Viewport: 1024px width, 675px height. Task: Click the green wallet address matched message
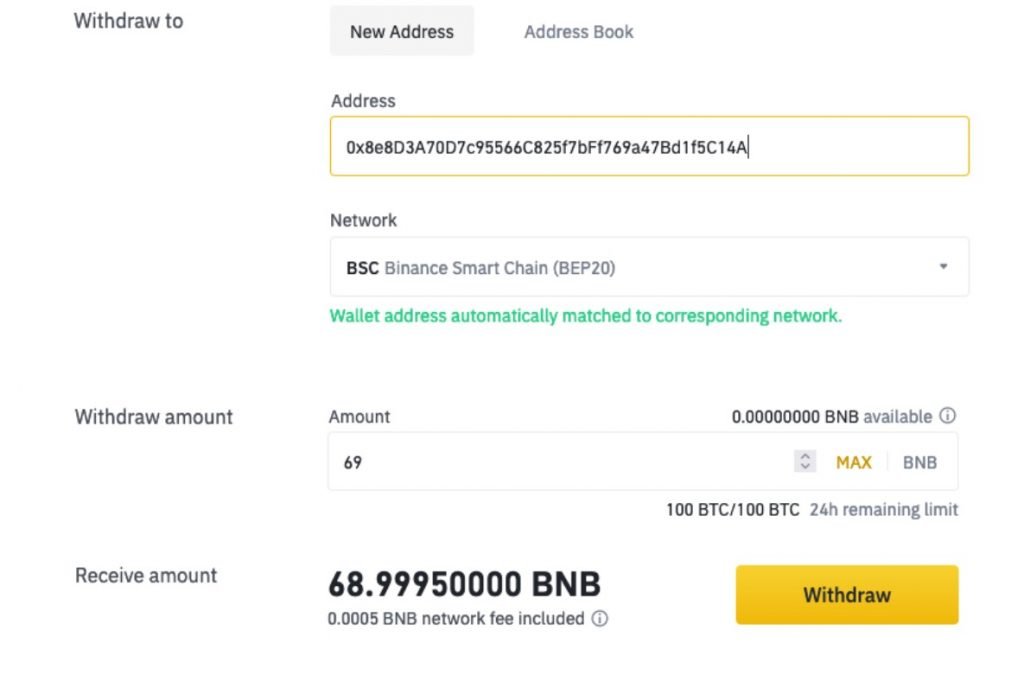point(586,316)
